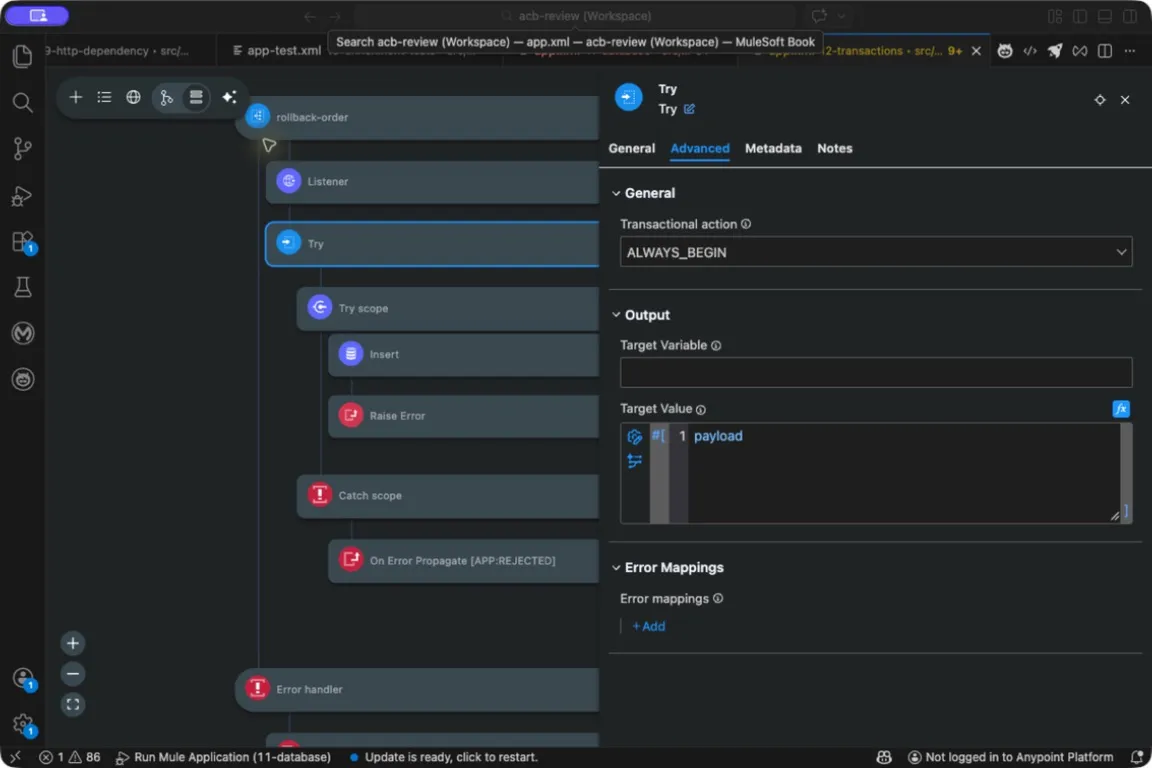Screen dimensions: 1152x768
Task: Open the Source Control view
Action: 23,148
